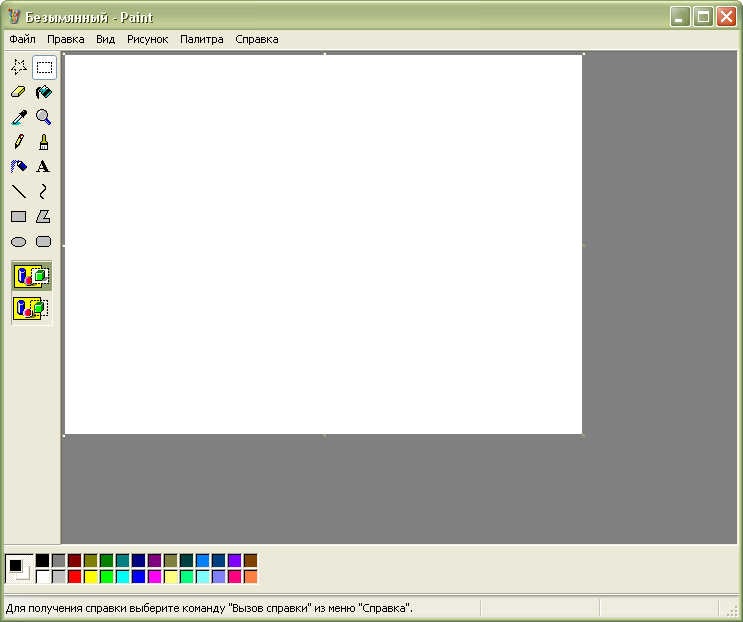
Task: Choose the Ellipse tool
Action: pyautogui.click(x=19, y=242)
